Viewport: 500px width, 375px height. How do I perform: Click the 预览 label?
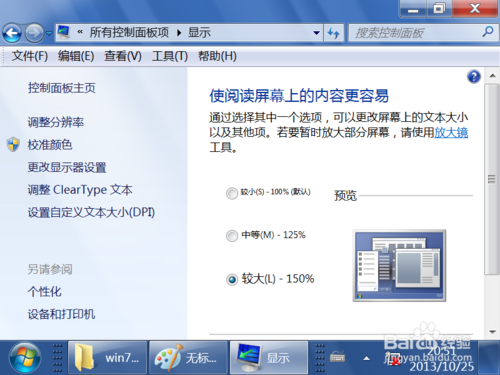pos(345,196)
